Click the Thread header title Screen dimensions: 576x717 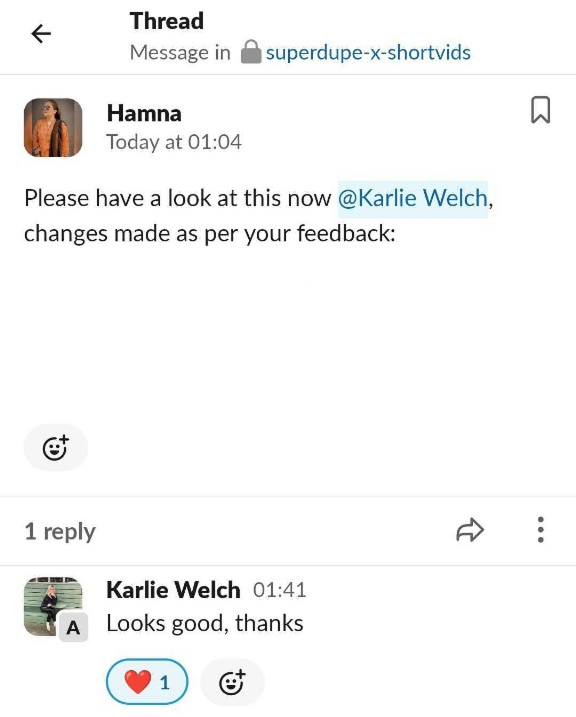tap(167, 21)
